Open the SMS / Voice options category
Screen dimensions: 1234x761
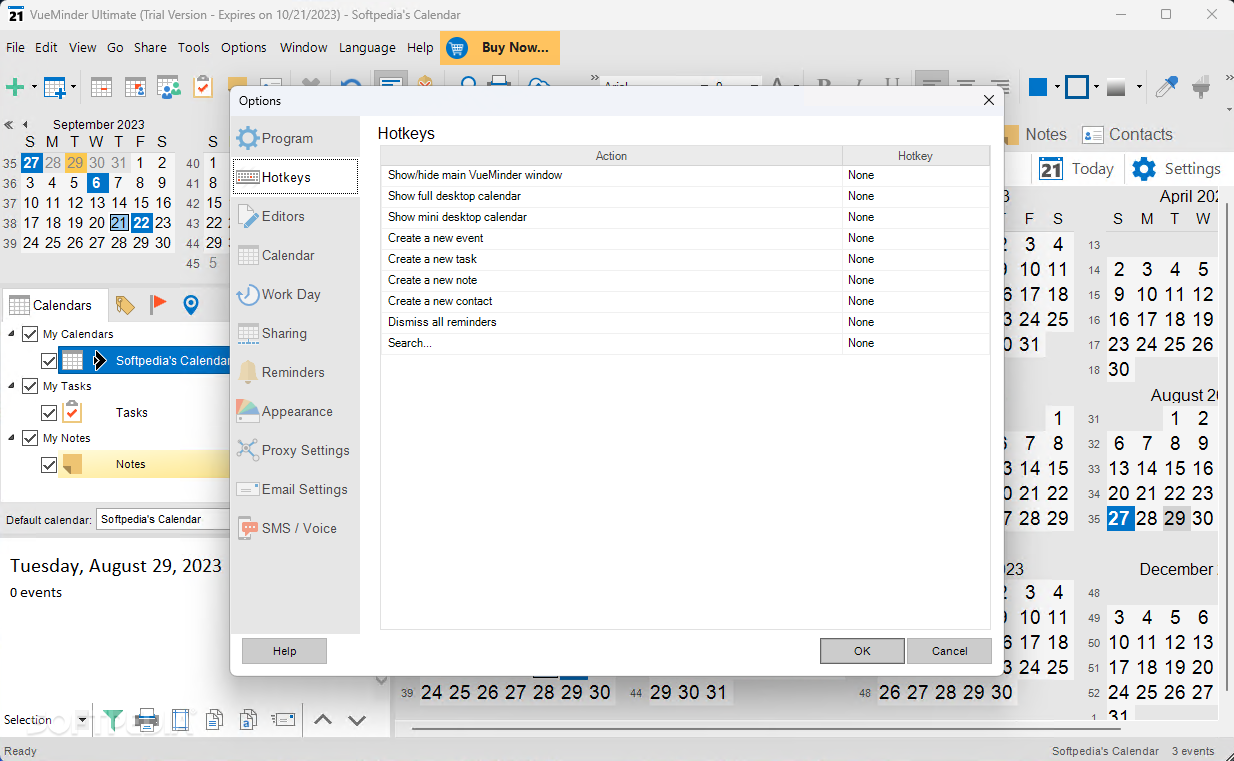pyautogui.click(x=295, y=528)
